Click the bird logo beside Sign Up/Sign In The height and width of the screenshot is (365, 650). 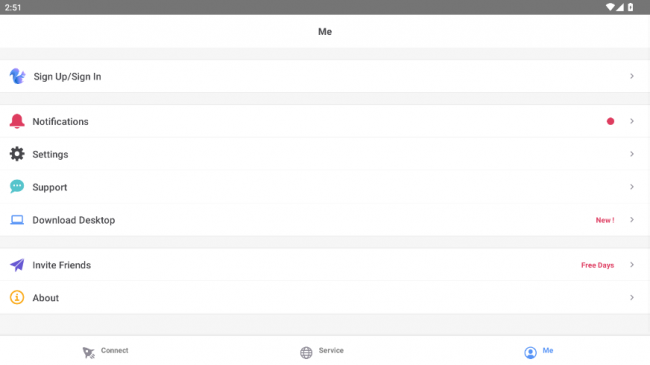[x=17, y=76]
